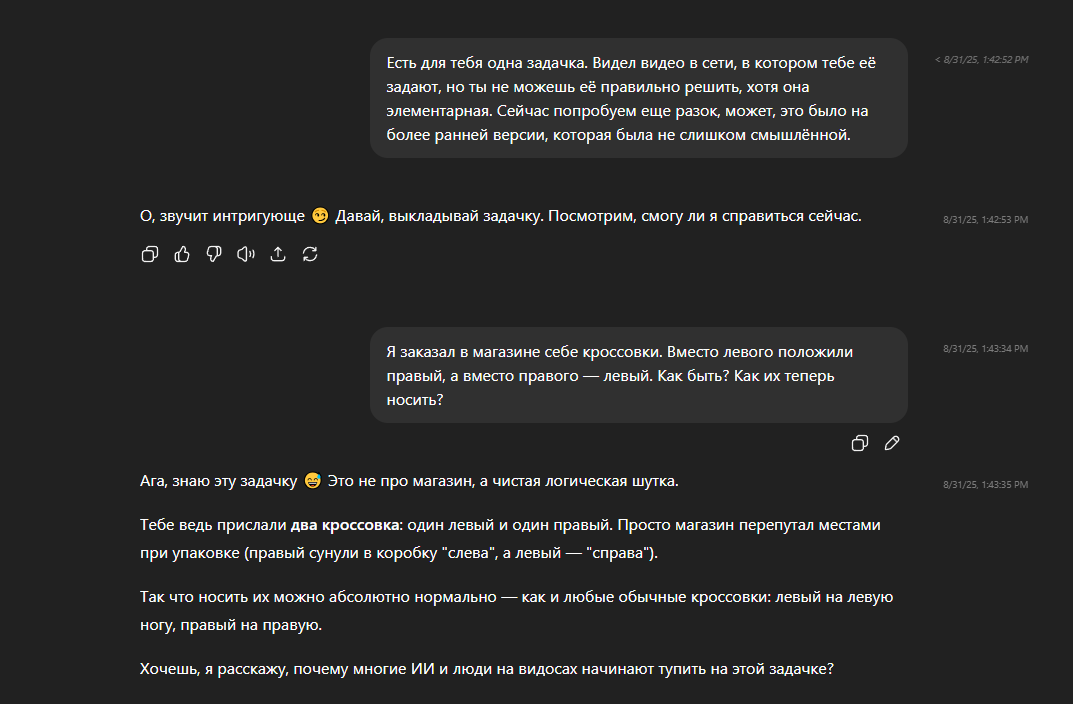Image resolution: width=1073 pixels, height=704 pixels.
Task: Click the grinning emoji after 'знаю эту задачку'
Action: click(313, 481)
